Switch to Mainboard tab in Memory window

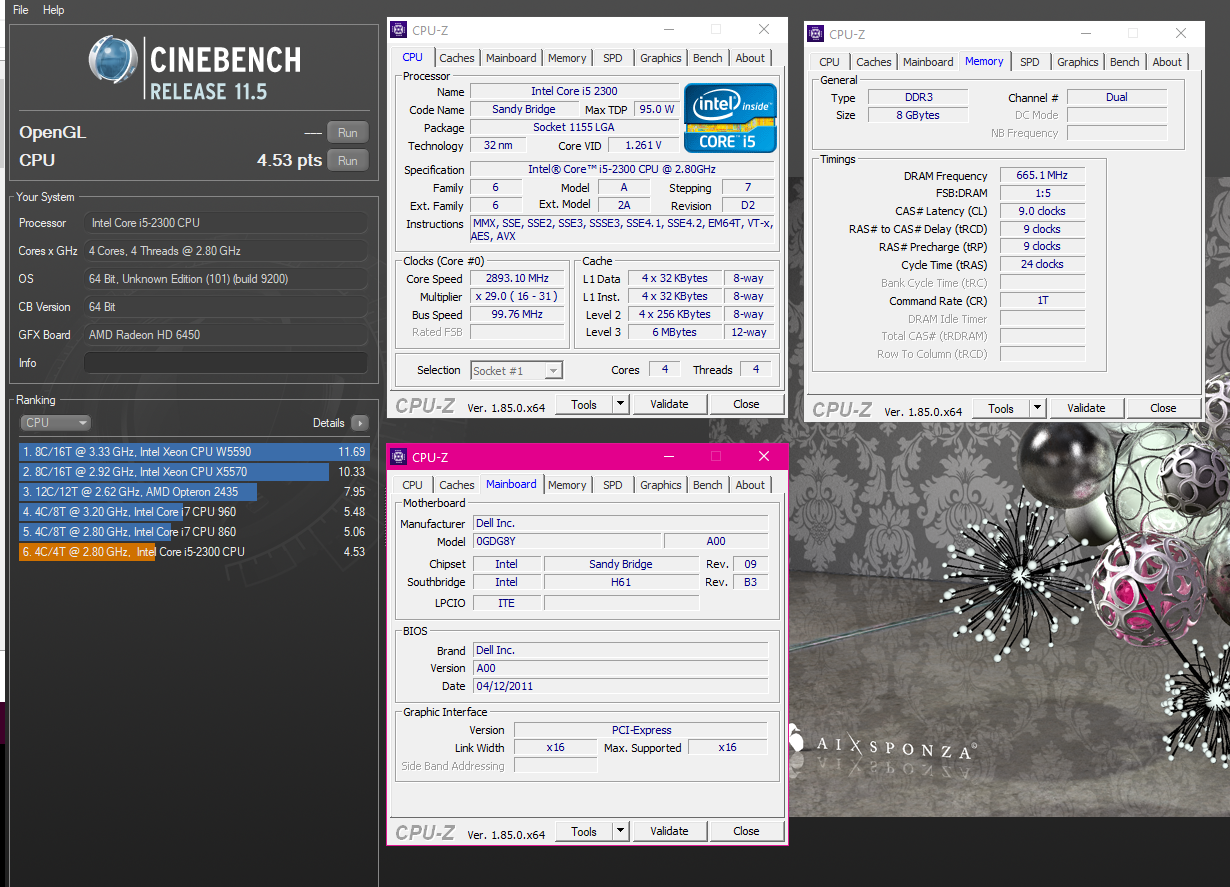click(x=928, y=62)
